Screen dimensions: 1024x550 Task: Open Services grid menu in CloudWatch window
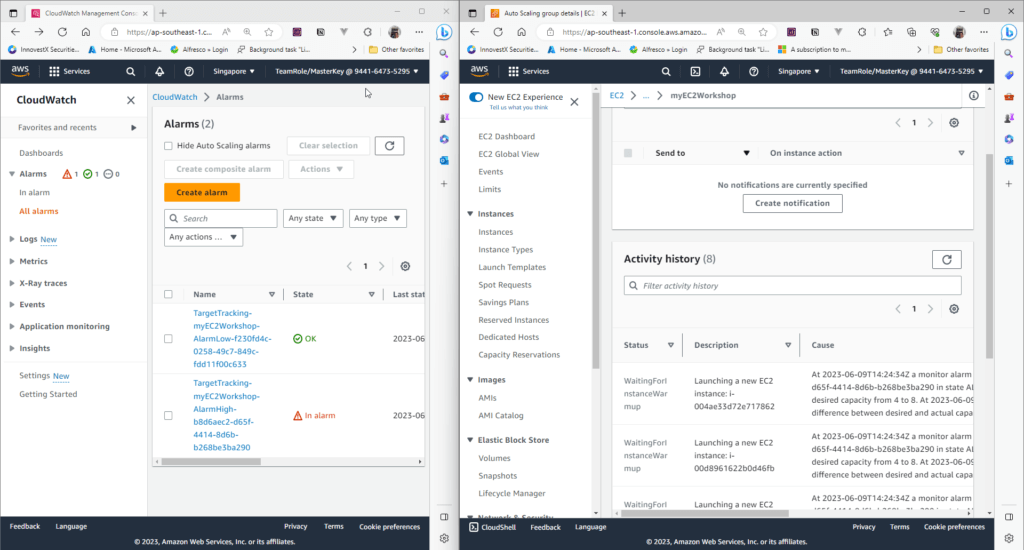69,71
